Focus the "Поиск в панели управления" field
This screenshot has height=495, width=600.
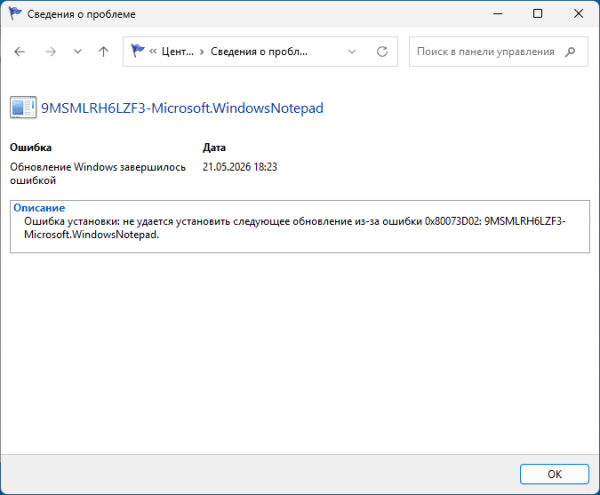tap(498, 52)
